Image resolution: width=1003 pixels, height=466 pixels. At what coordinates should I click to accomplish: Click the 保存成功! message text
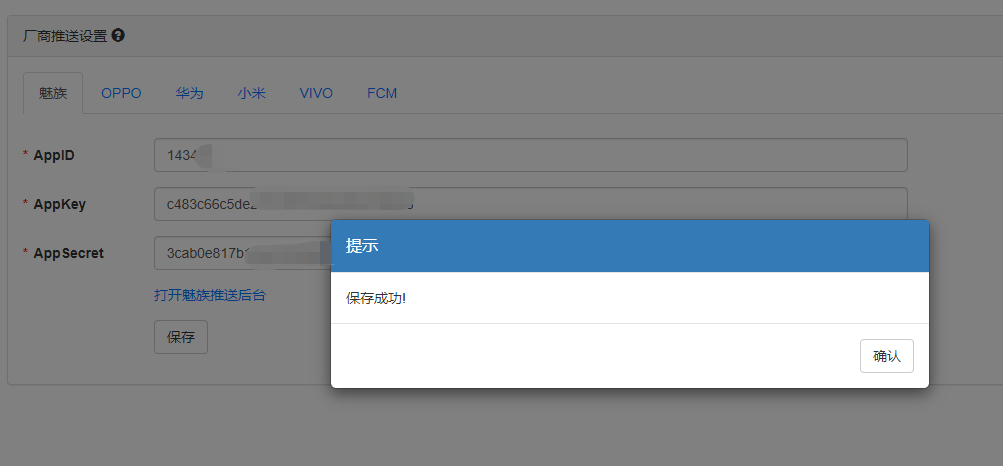click(376, 298)
